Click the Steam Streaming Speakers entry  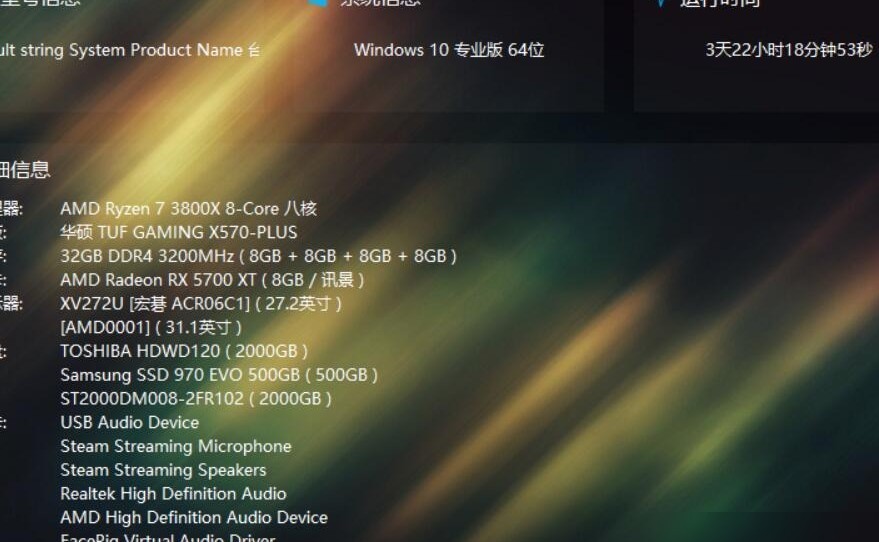(x=163, y=470)
